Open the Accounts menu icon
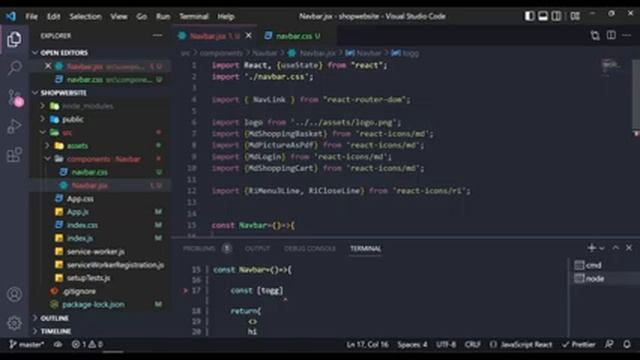The image size is (640, 360). (x=14, y=294)
